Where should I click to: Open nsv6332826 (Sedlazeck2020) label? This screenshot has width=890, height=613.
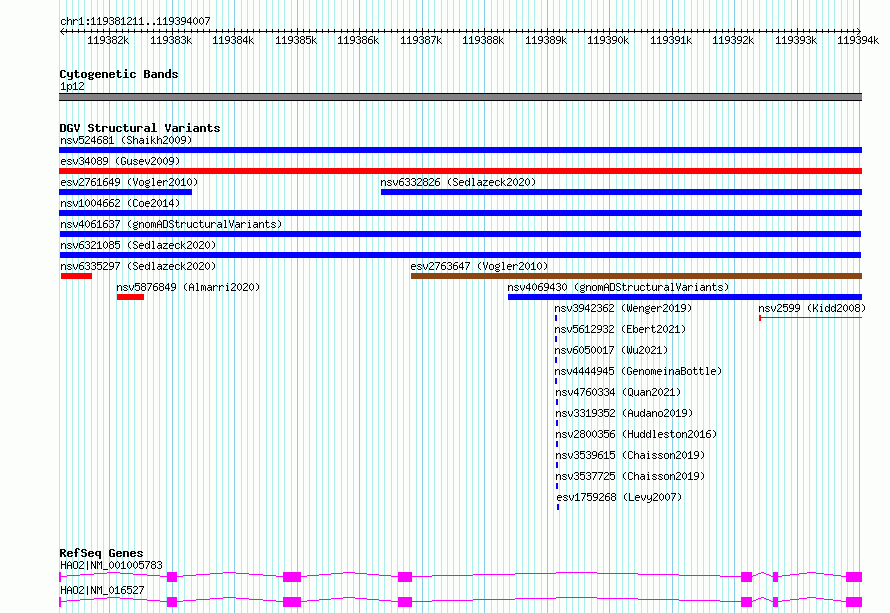point(458,182)
